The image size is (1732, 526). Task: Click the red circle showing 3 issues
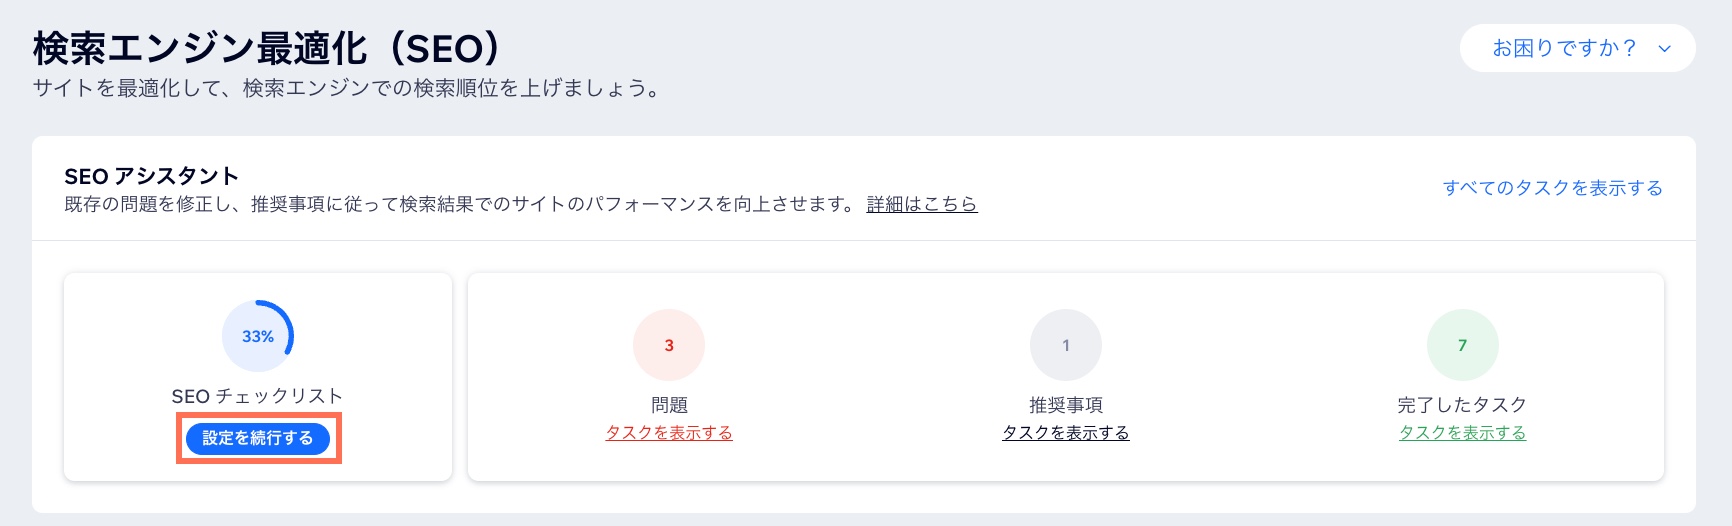(669, 345)
